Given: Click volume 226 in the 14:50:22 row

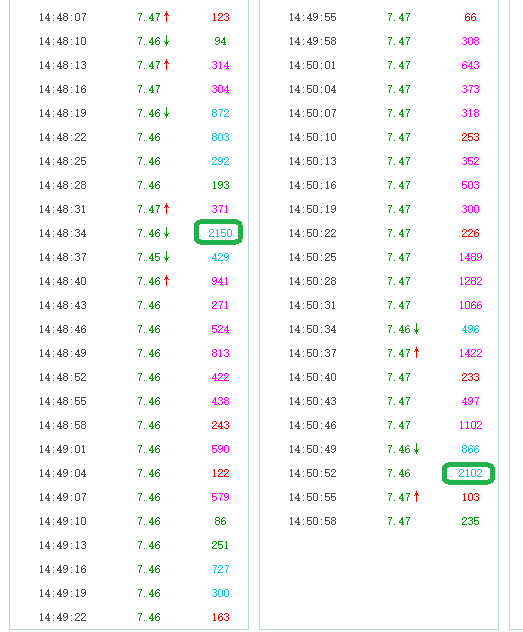Looking at the screenshot, I should [470, 233].
